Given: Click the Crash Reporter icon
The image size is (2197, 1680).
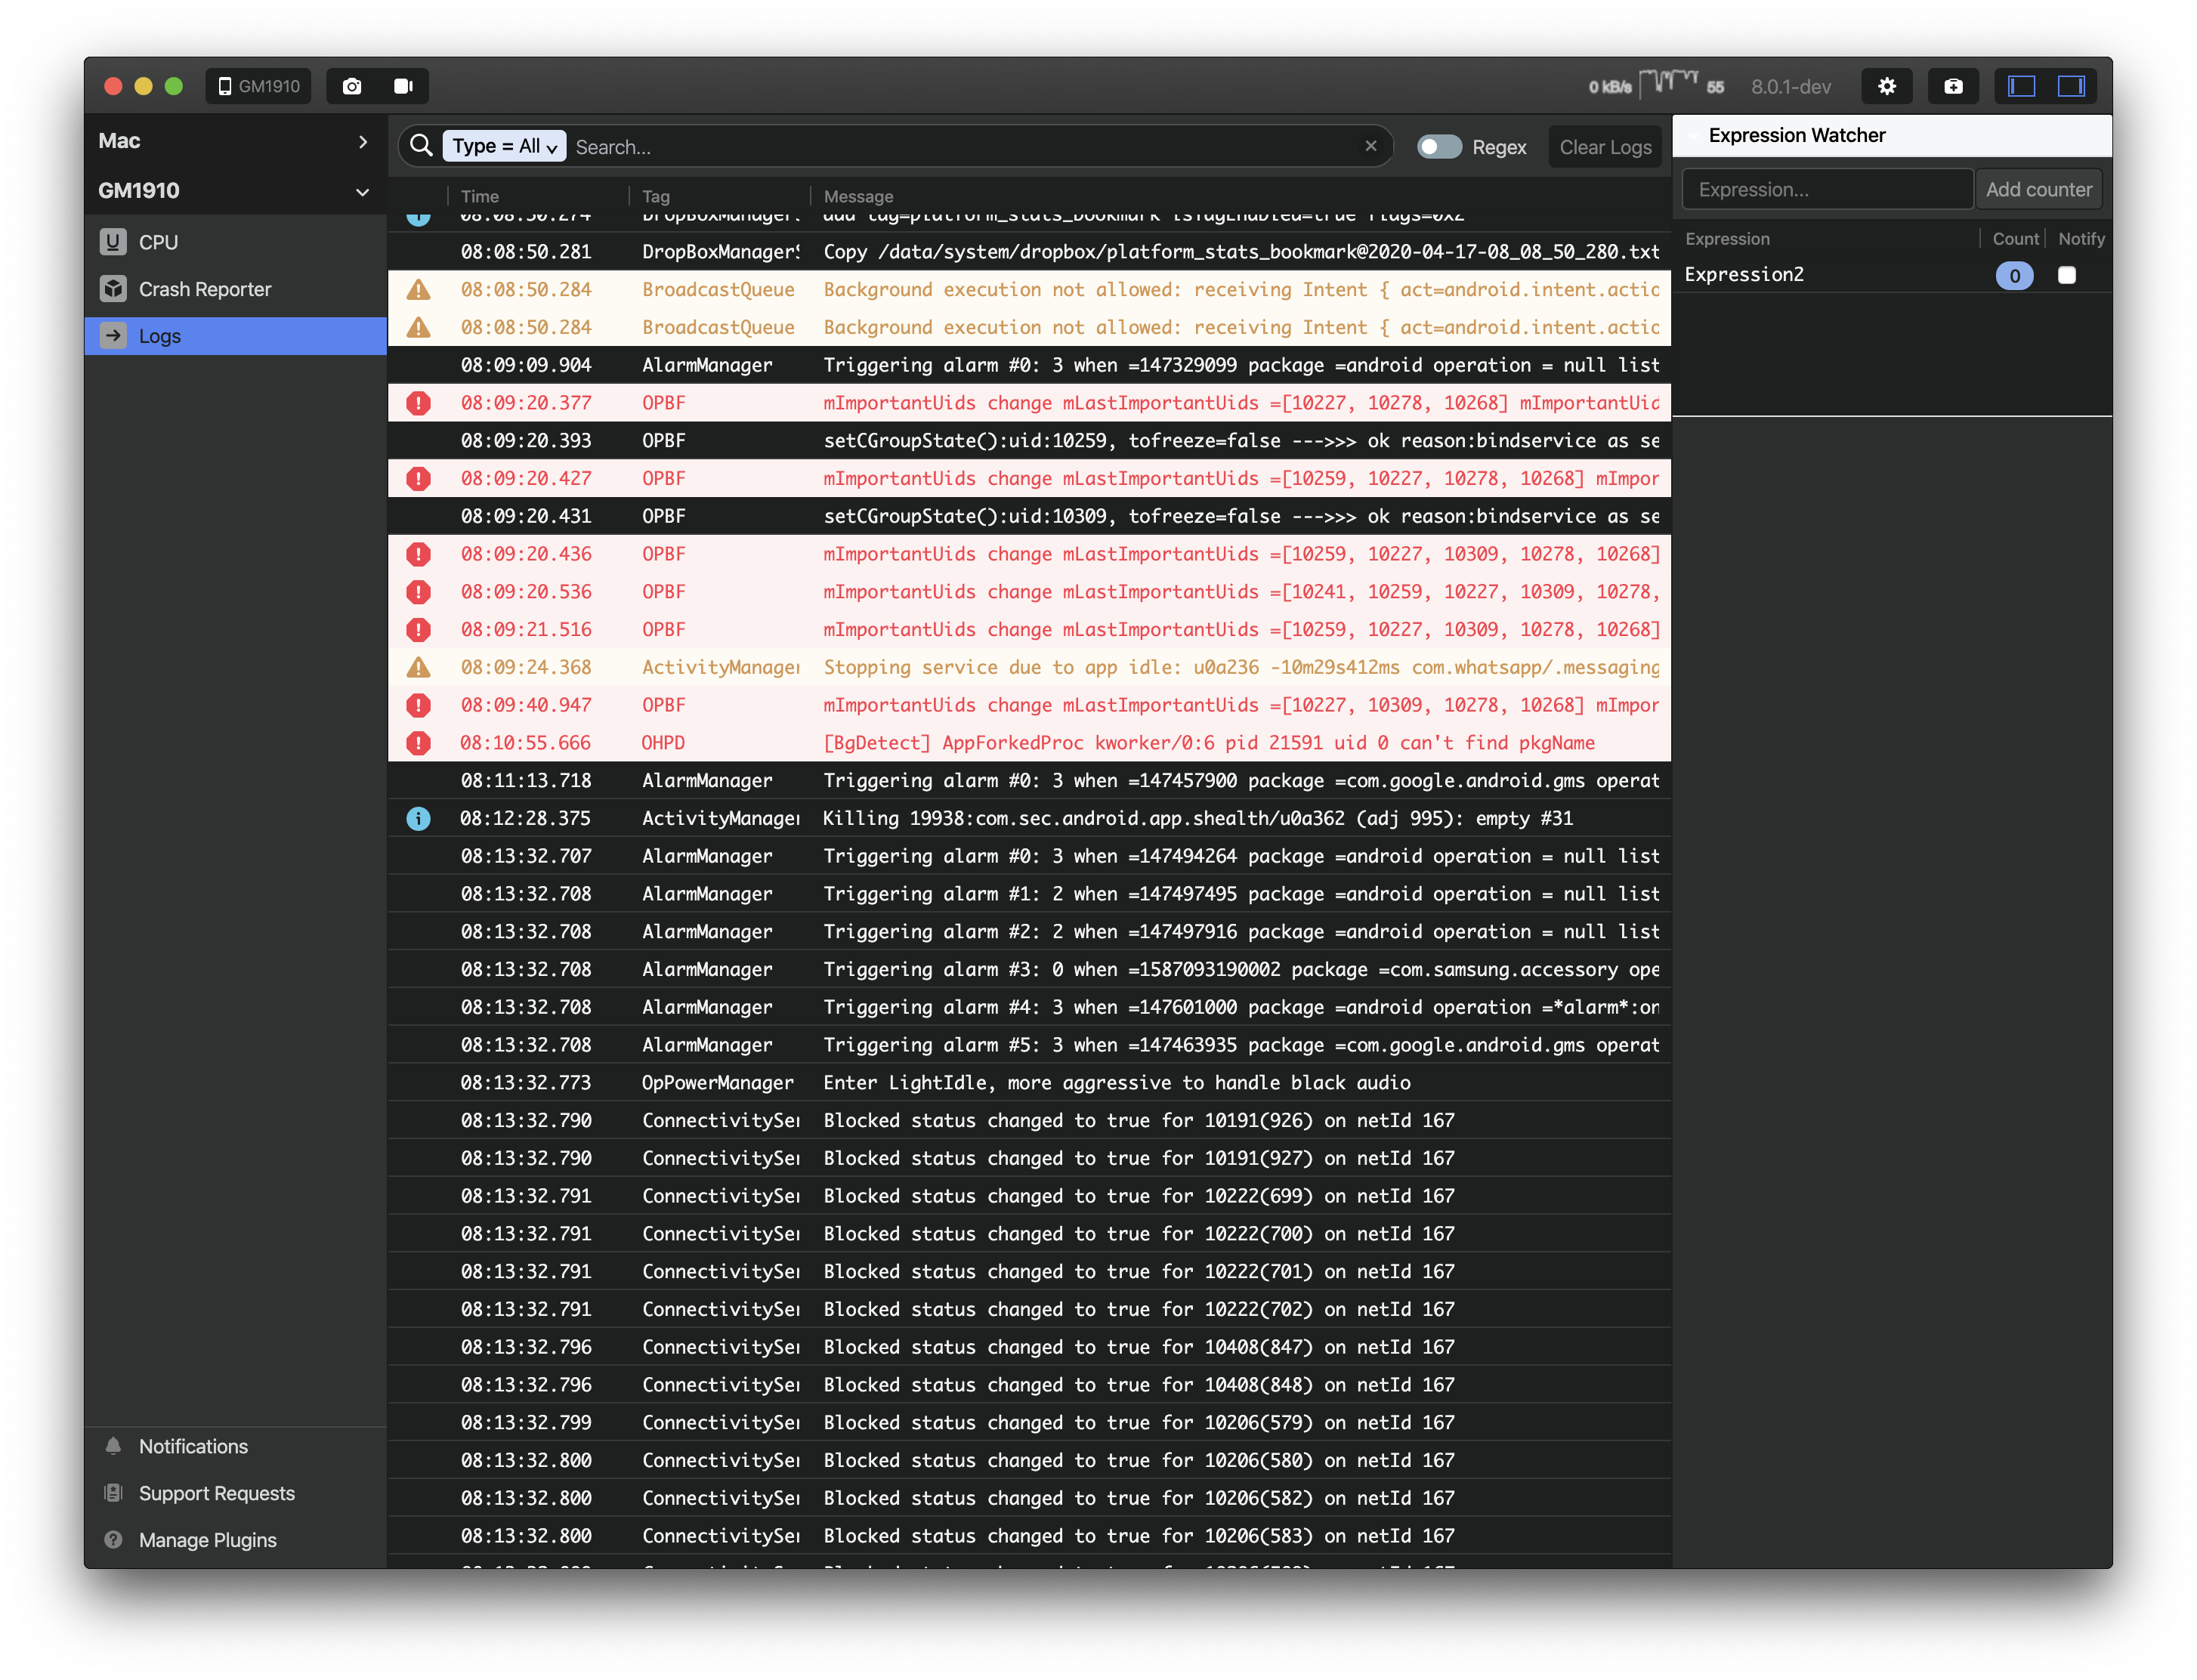Looking at the screenshot, I should (x=113, y=289).
